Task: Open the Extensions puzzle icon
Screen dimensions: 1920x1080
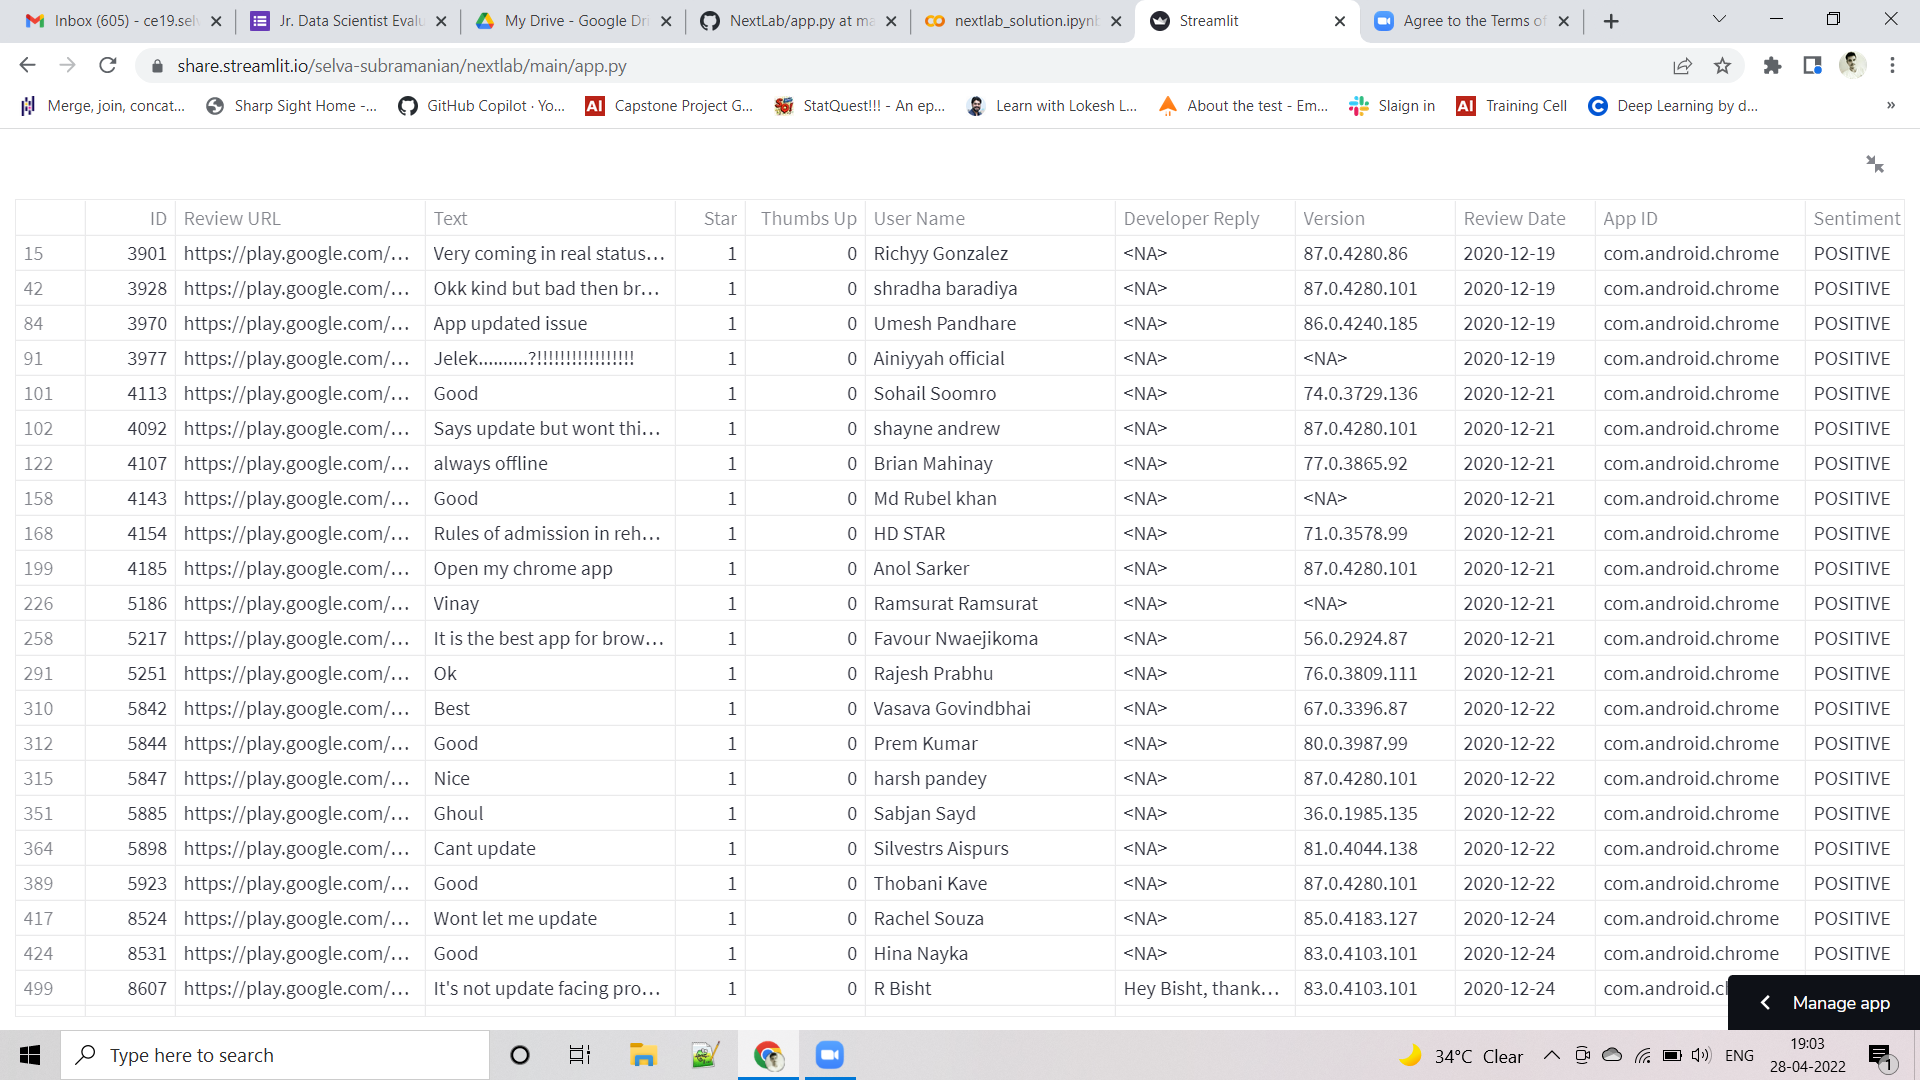Action: (x=1773, y=65)
